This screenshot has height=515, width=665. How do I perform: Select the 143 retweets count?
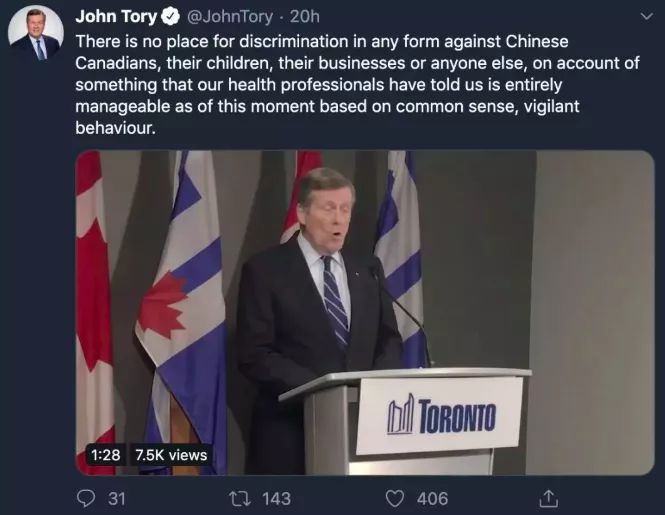tap(276, 499)
